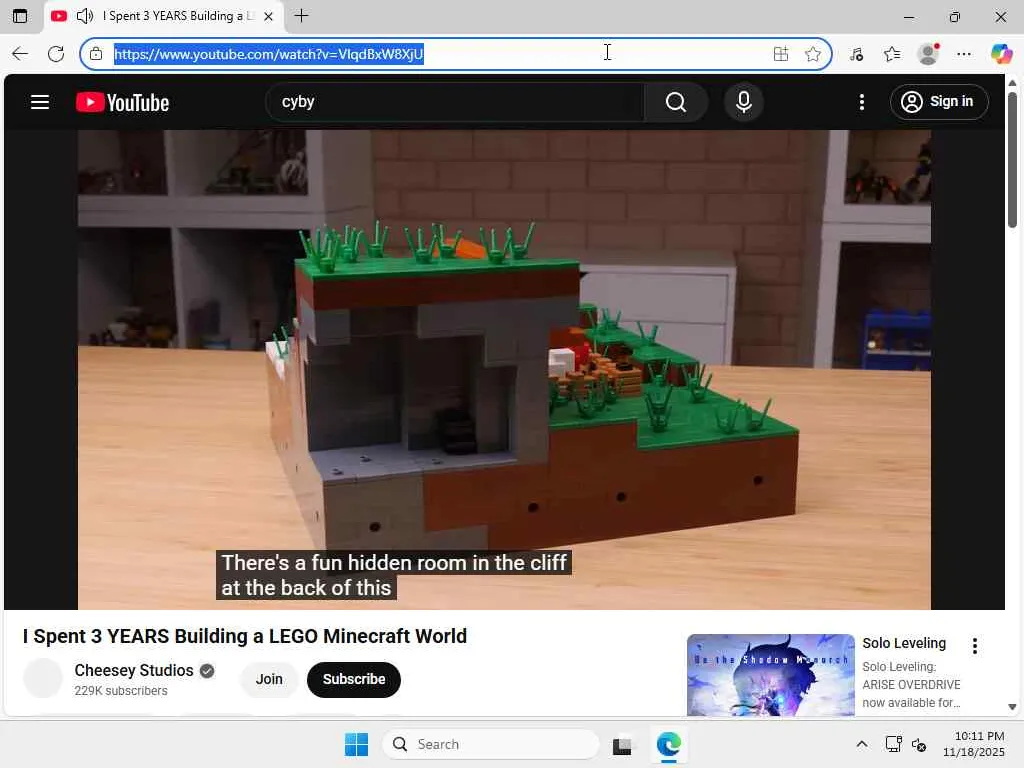View site information lock icon

tap(96, 54)
